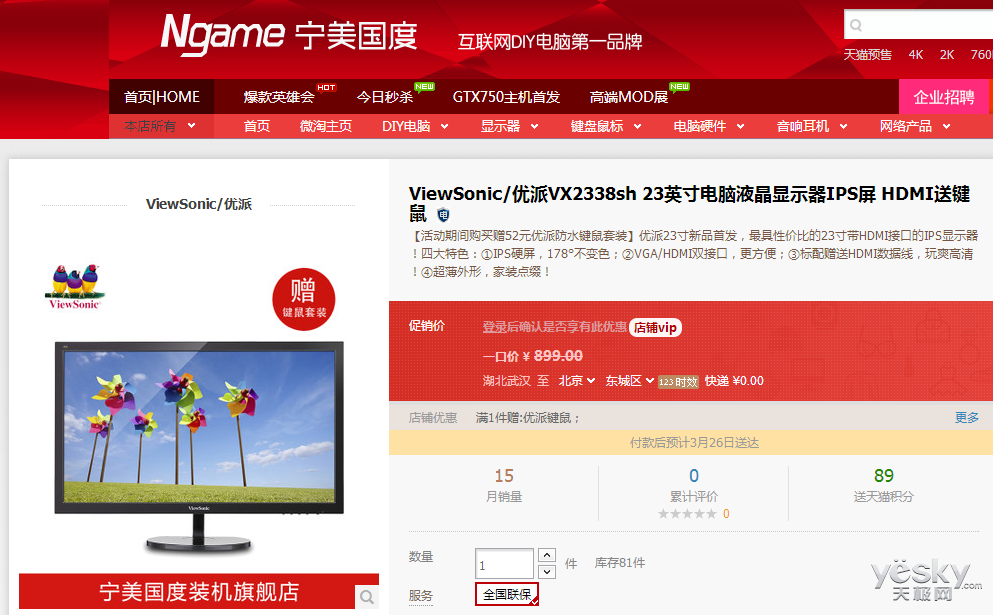Click the 满1件赠:优派键鼠 offer text
993x615 pixels.
tap(527, 418)
